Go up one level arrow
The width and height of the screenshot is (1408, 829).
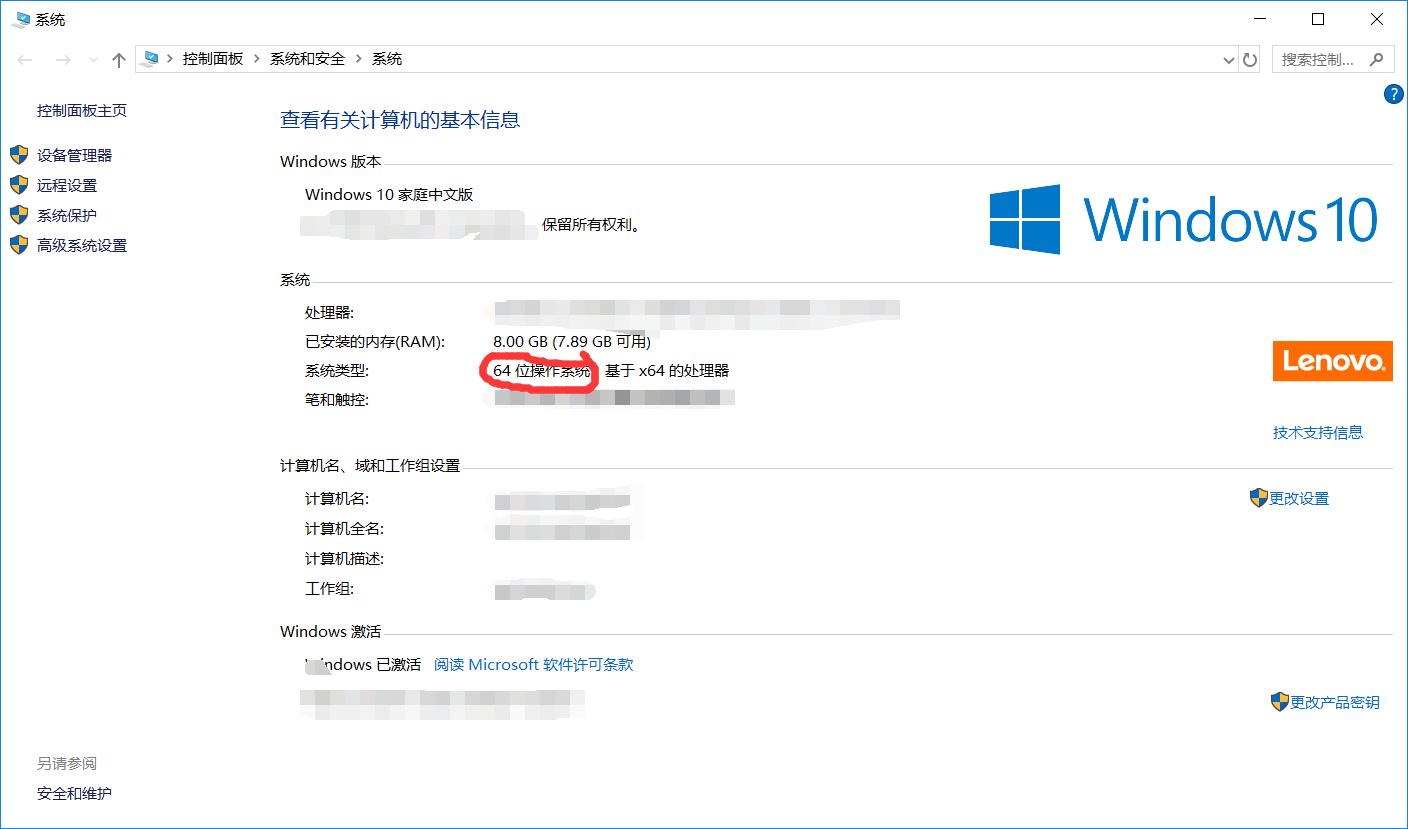click(x=119, y=60)
